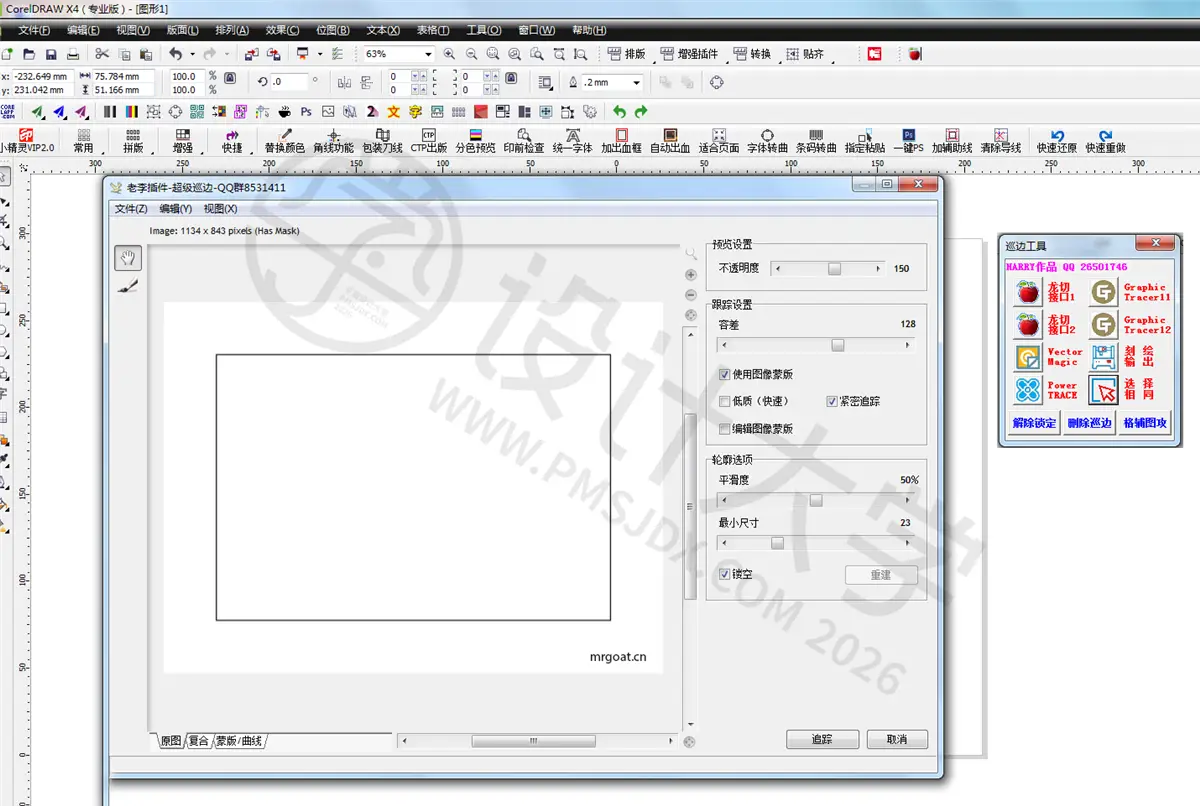Click the 龙切接口1 apple icon
The image size is (1200, 806).
point(1027,292)
